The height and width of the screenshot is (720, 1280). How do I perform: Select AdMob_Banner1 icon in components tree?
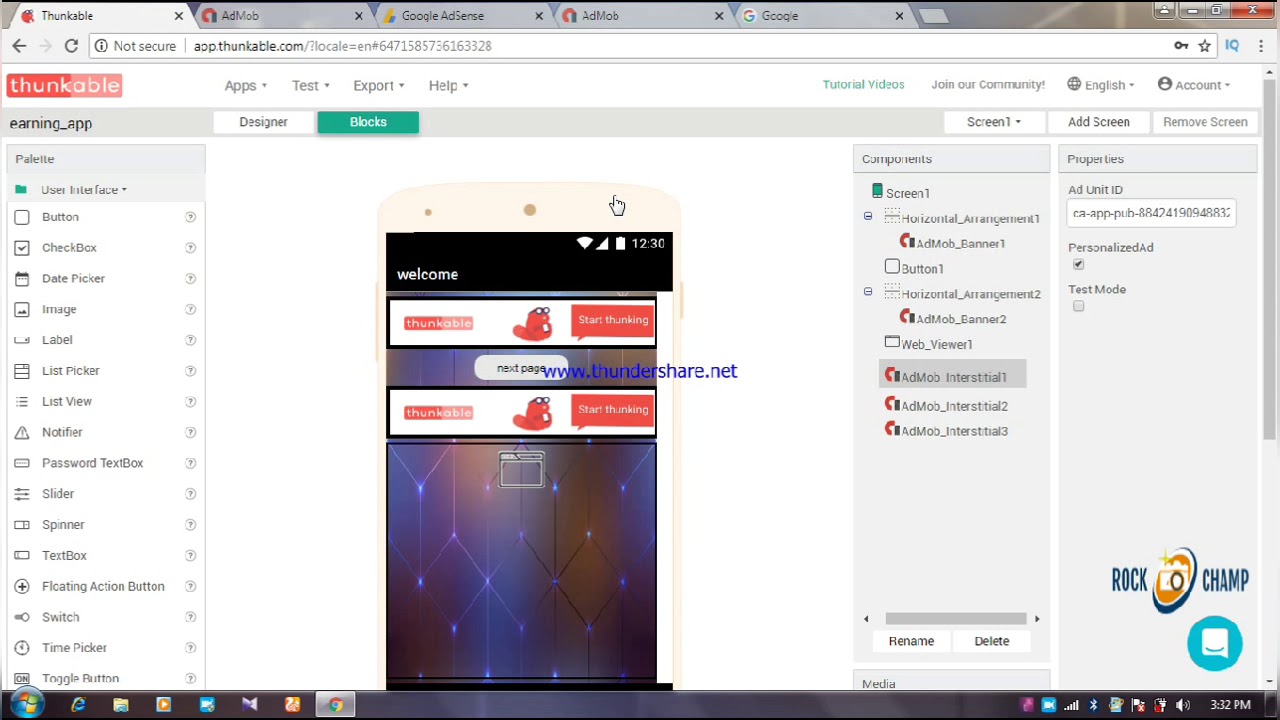pyautogui.click(x=907, y=242)
